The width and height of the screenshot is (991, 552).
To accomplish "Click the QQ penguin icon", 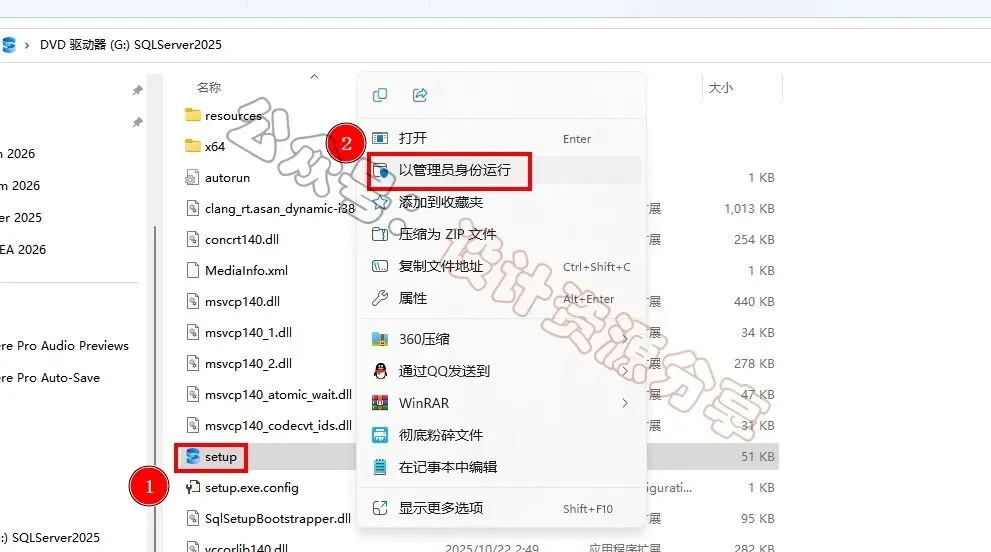I will tap(380, 371).
